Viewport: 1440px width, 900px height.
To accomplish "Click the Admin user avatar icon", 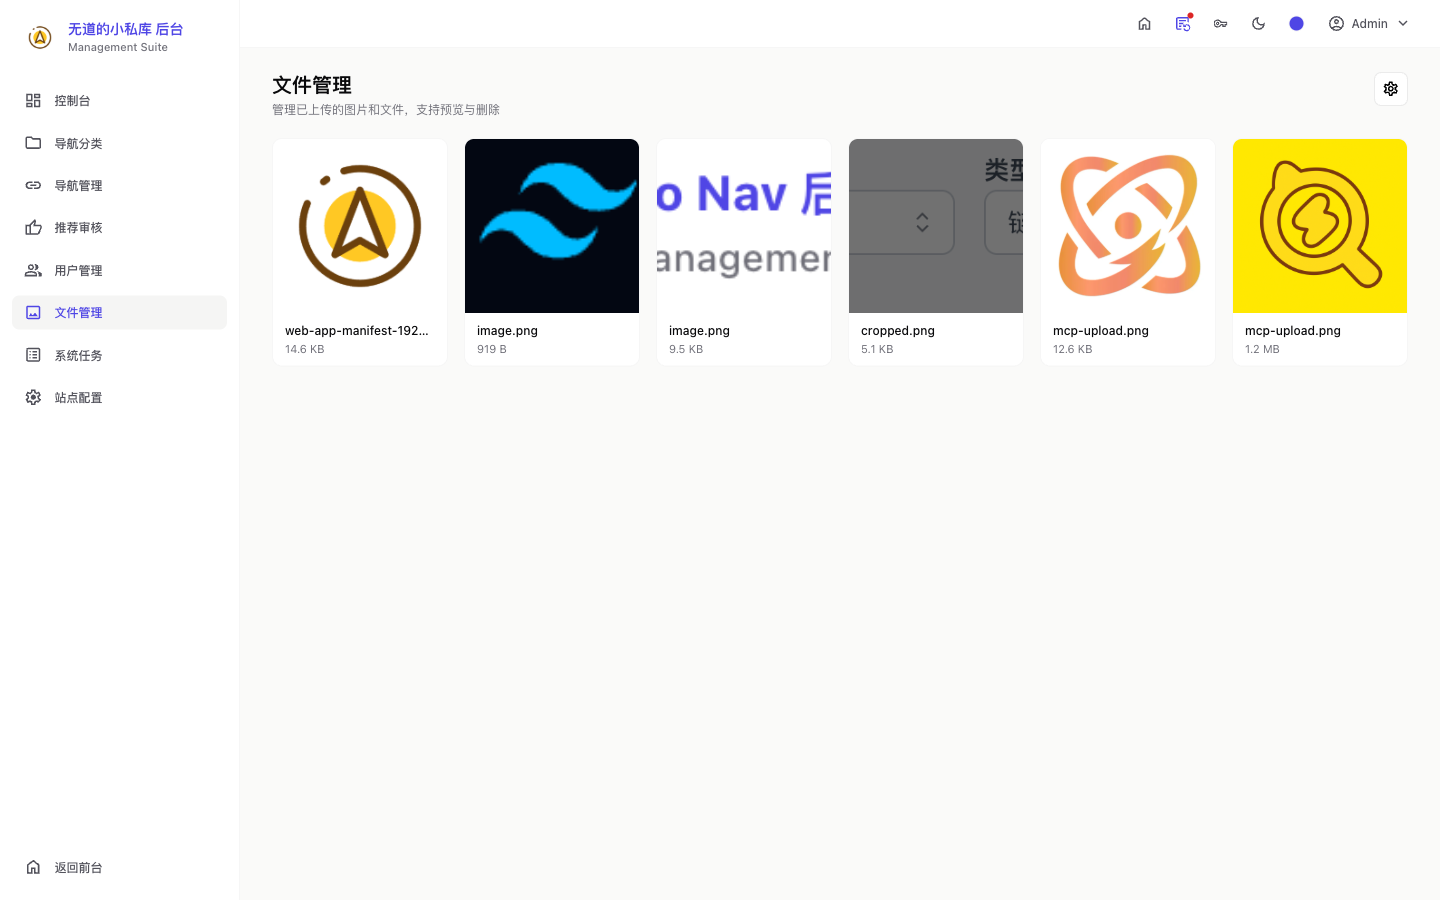I will (1336, 24).
